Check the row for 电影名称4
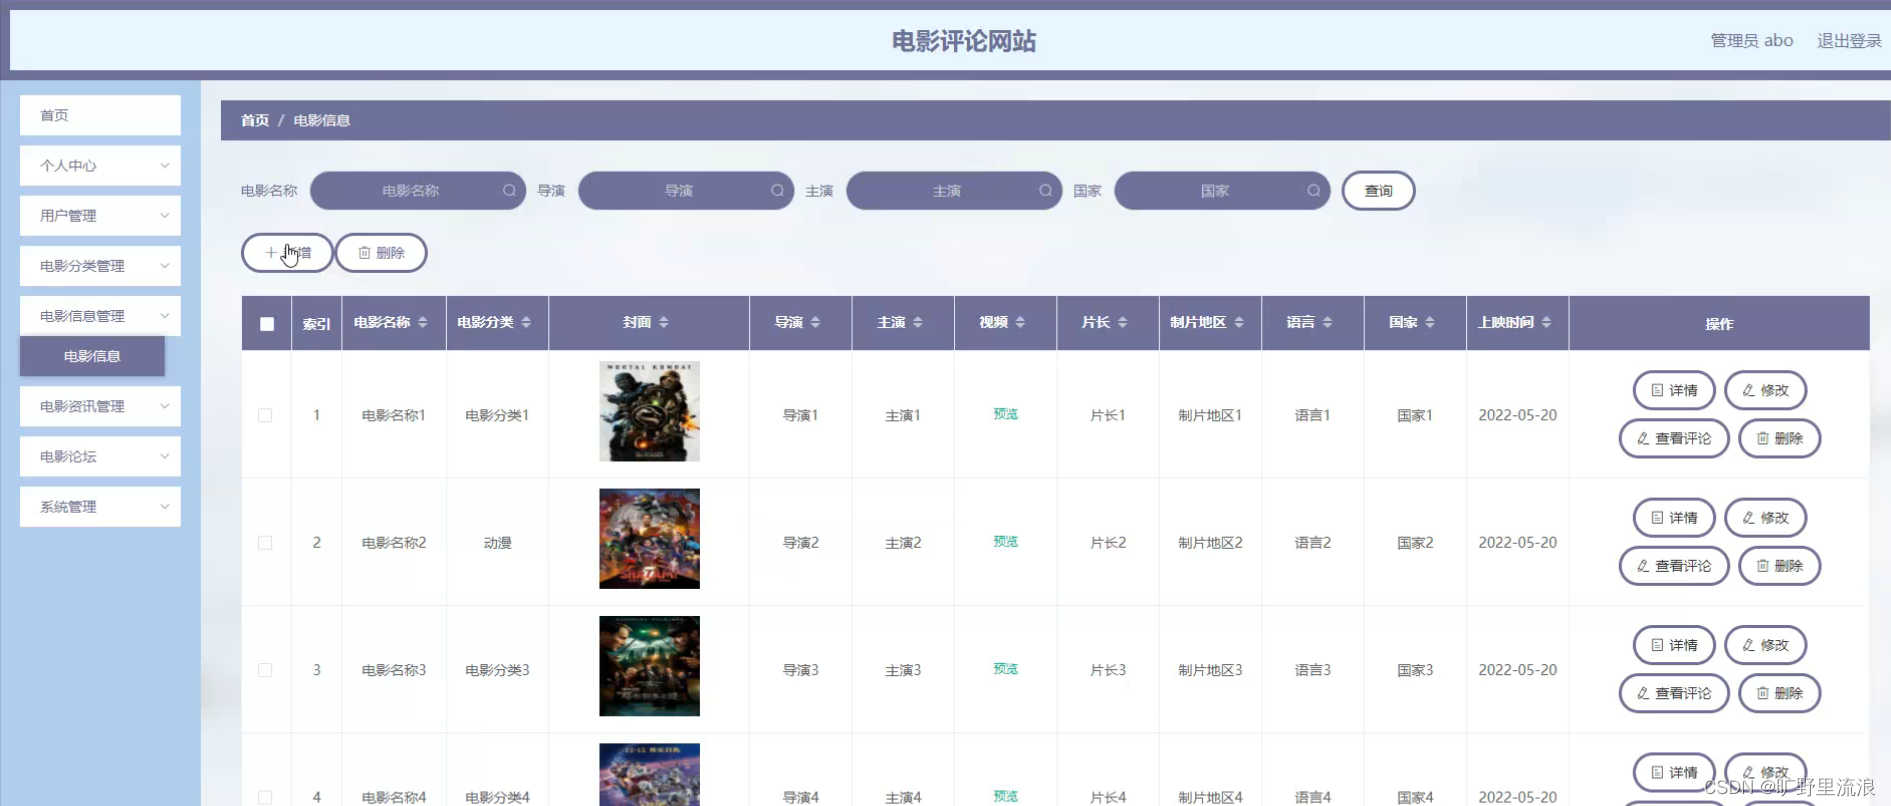 [265, 797]
